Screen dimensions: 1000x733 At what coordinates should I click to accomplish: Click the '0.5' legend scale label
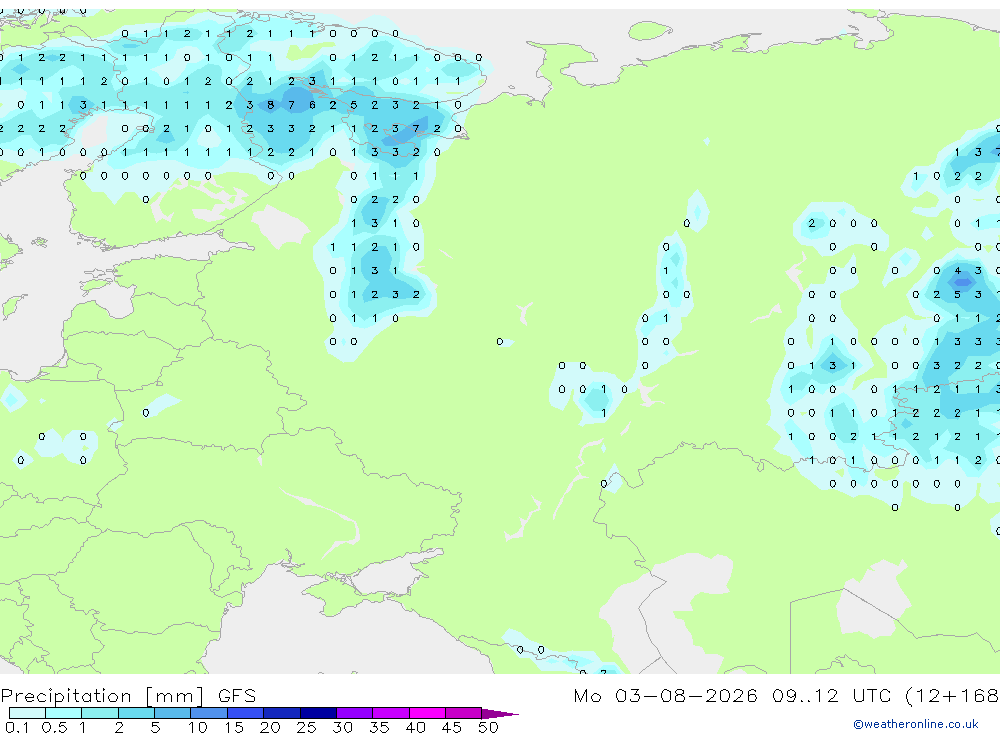coord(54,727)
